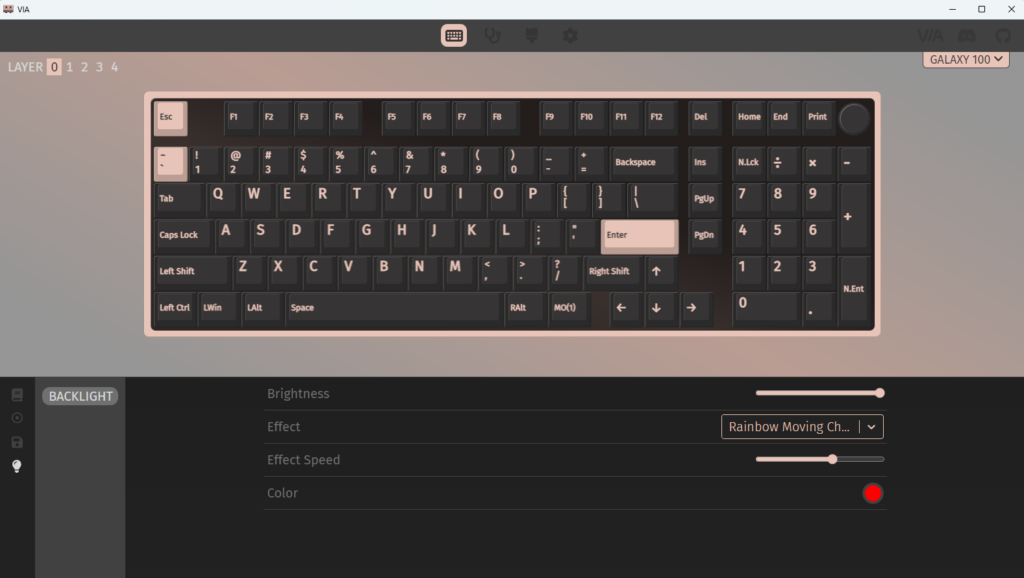Image resolution: width=1024 pixels, height=578 pixels.
Task: Expand the Effect dropdown showing Rainbow Moving
Action: (802, 427)
